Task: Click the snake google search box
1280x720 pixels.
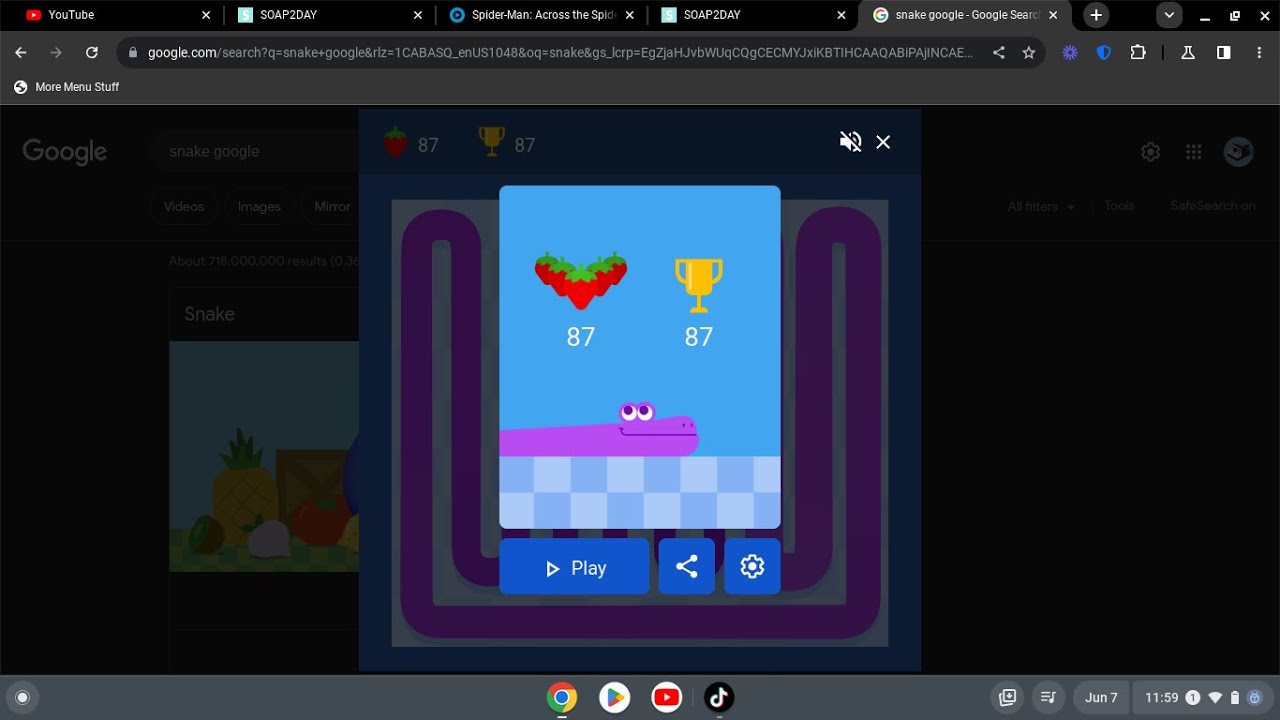Action: click(255, 151)
